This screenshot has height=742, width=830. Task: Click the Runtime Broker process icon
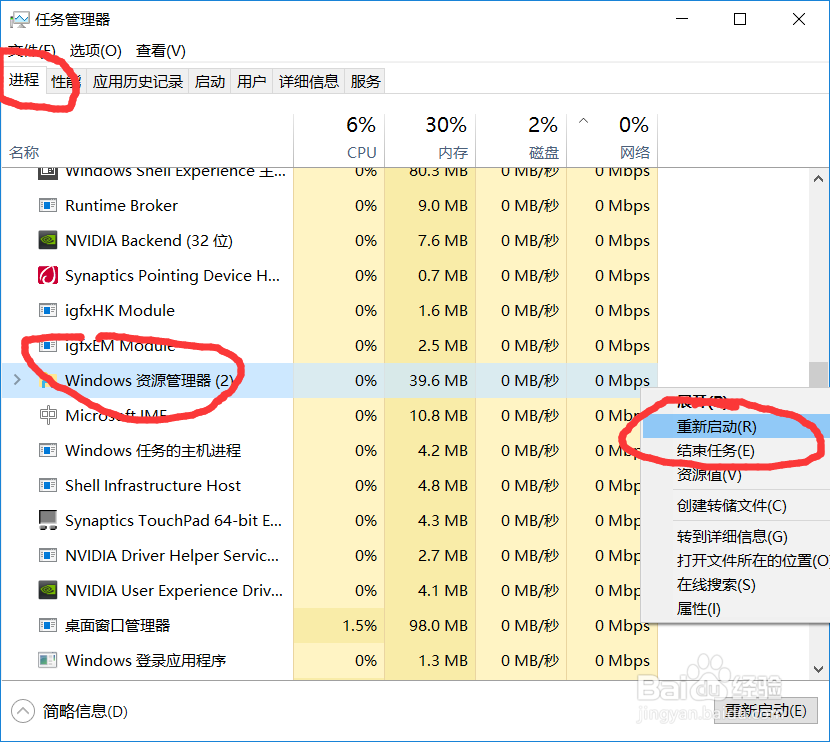[48, 205]
